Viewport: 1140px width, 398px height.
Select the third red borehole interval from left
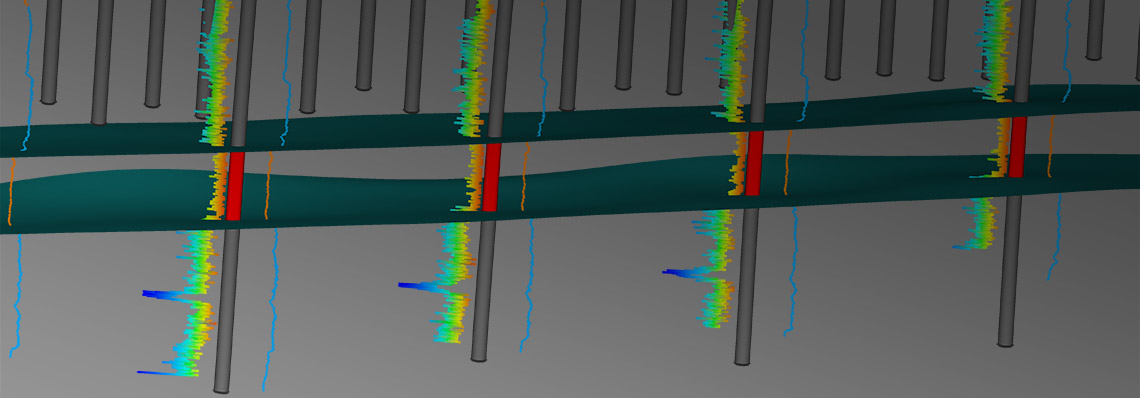[755, 163]
